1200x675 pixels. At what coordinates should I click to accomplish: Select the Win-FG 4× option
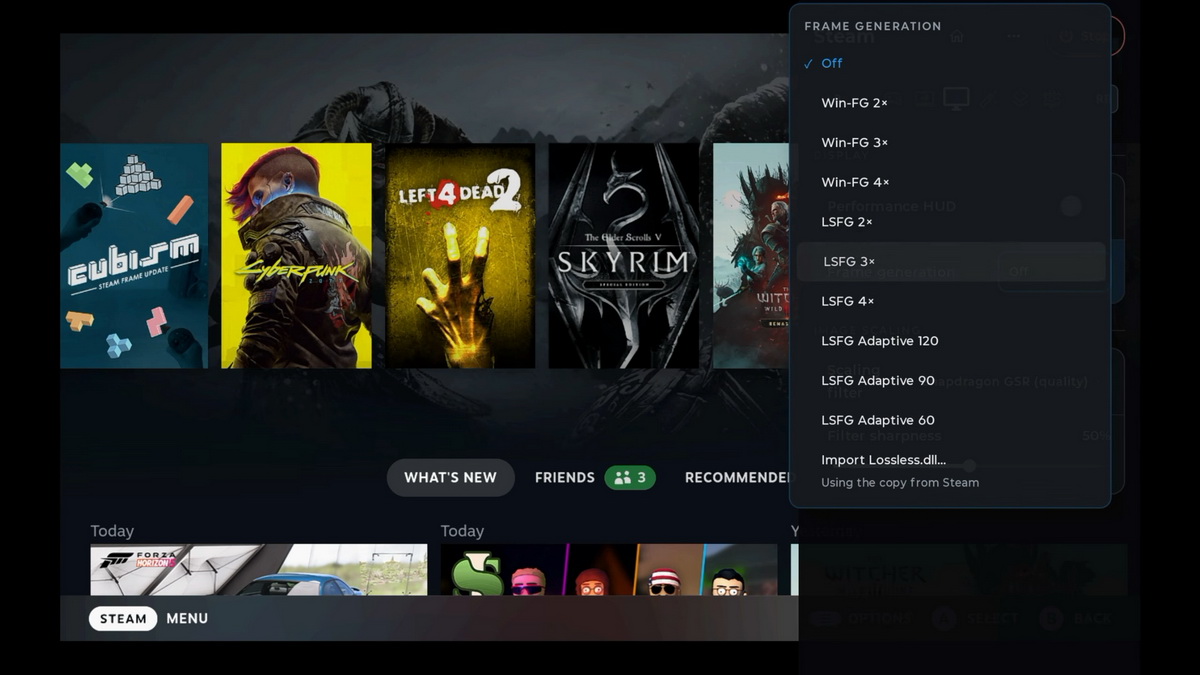pyautogui.click(x=950, y=182)
